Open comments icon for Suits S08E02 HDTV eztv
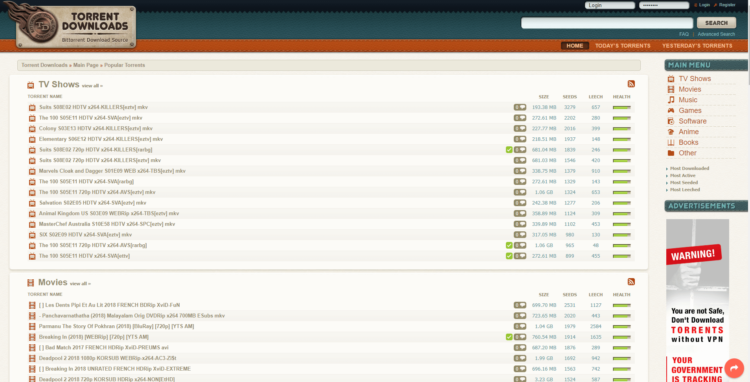Image resolution: width=750 pixels, height=382 pixels. (x=520, y=108)
